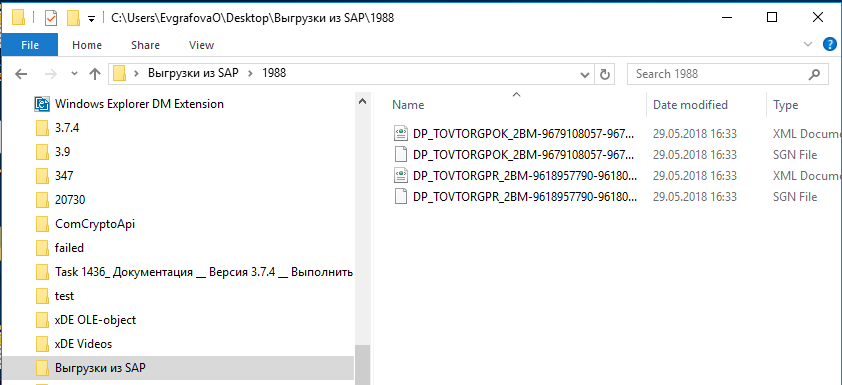
Task: Click blank file icon of DP_TOVTORGPOK SGN
Action: coord(401,155)
